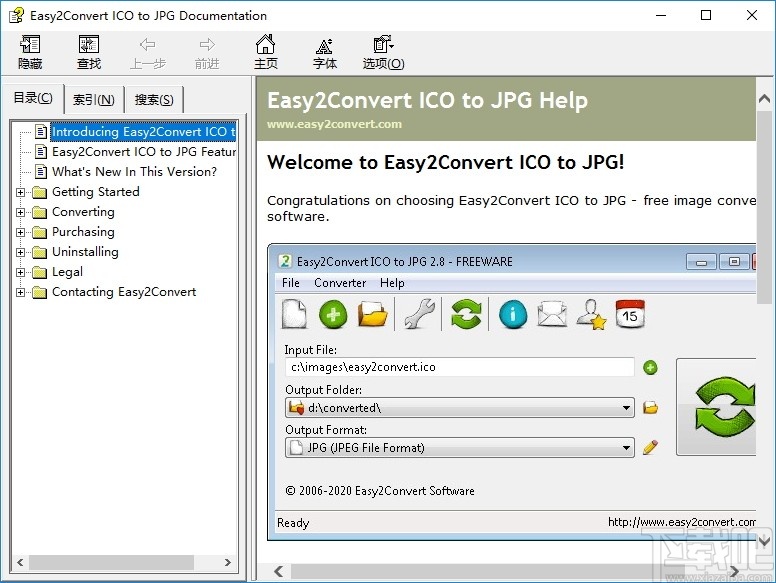Select the Contacting Easy2Convert tree item
This screenshot has height=583, width=776.
(124, 292)
